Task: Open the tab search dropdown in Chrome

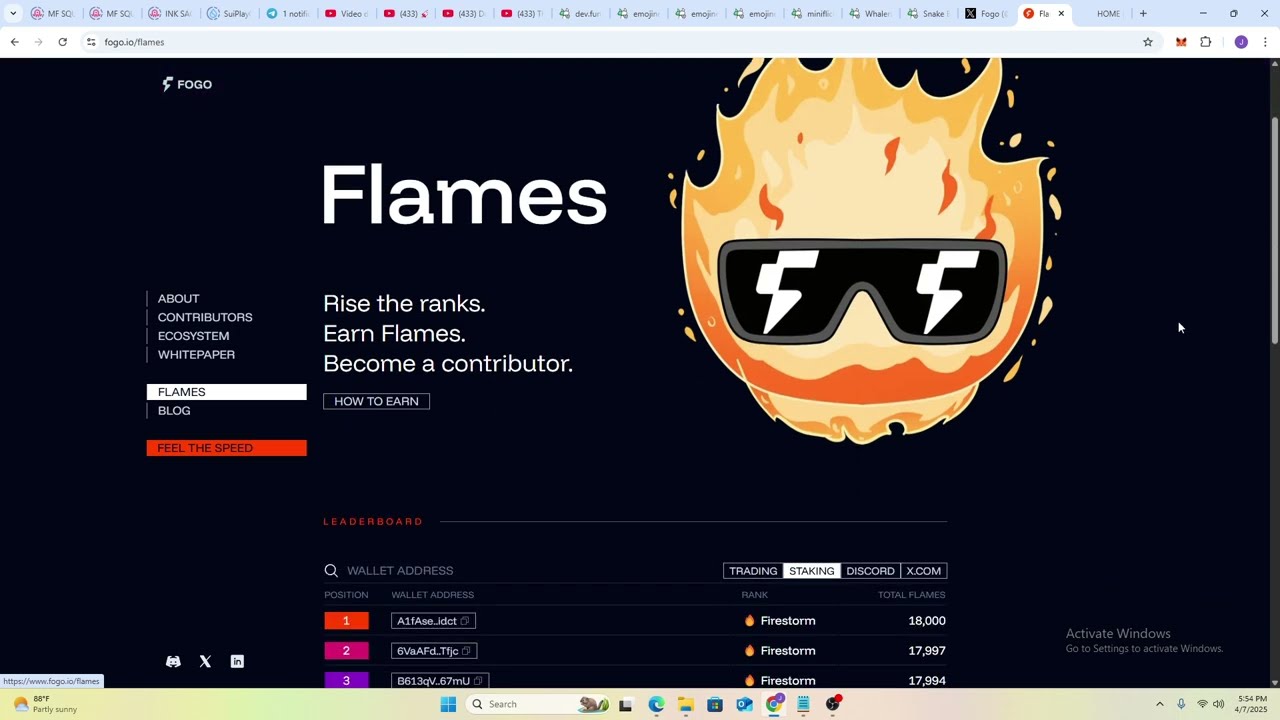Action: coord(13,14)
